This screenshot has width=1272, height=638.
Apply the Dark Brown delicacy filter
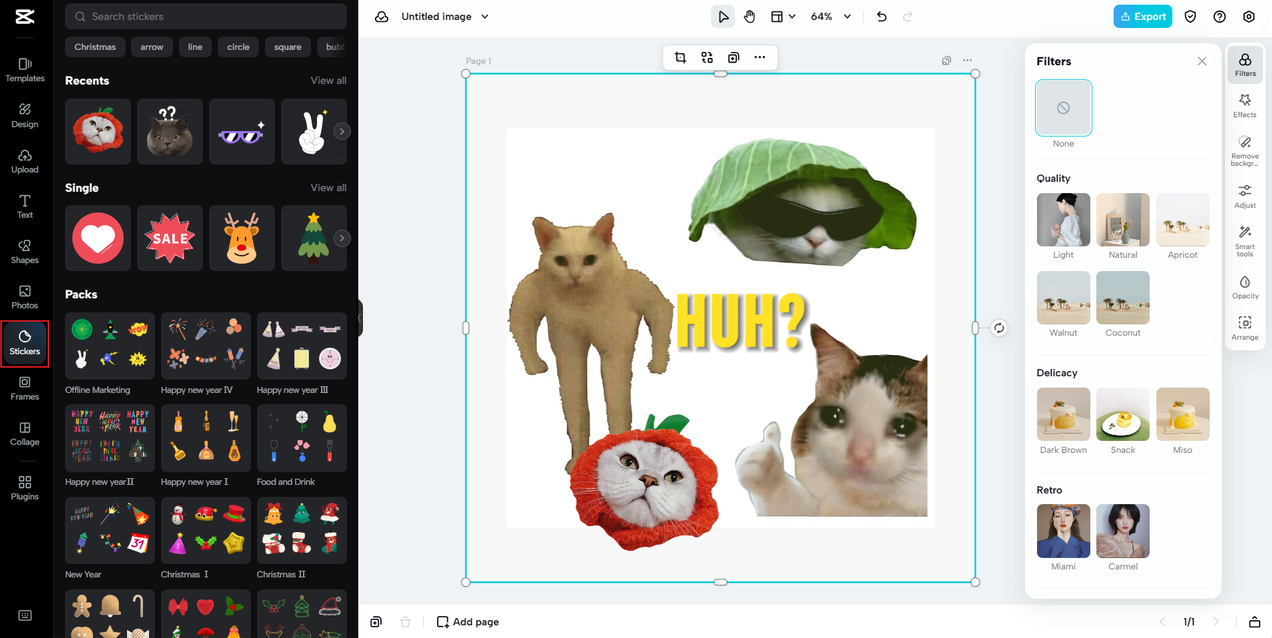(x=1063, y=415)
